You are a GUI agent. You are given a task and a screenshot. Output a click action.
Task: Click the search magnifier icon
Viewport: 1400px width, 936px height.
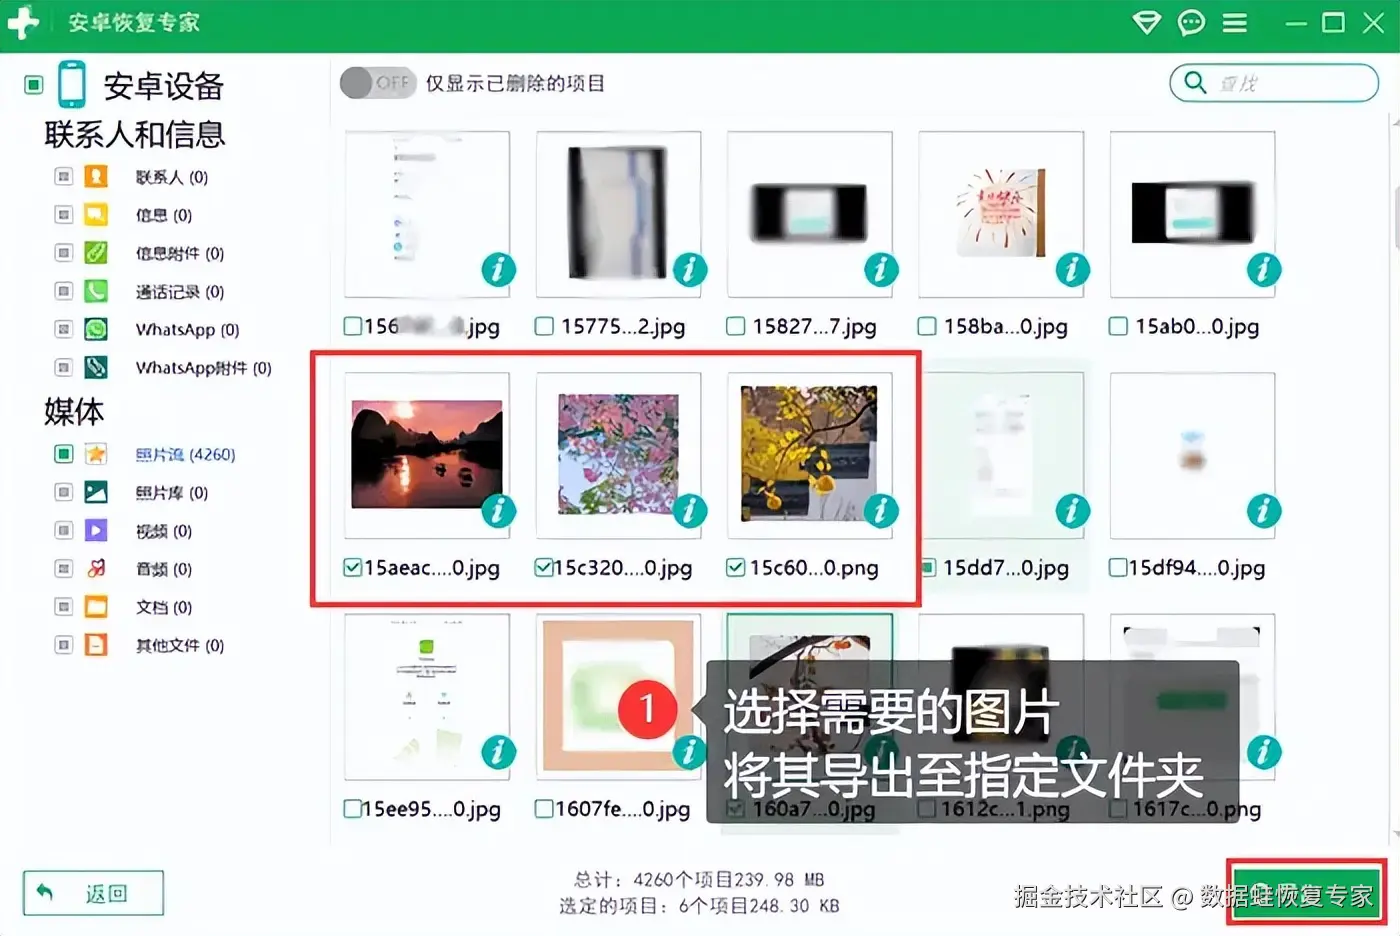point(1195,82)
